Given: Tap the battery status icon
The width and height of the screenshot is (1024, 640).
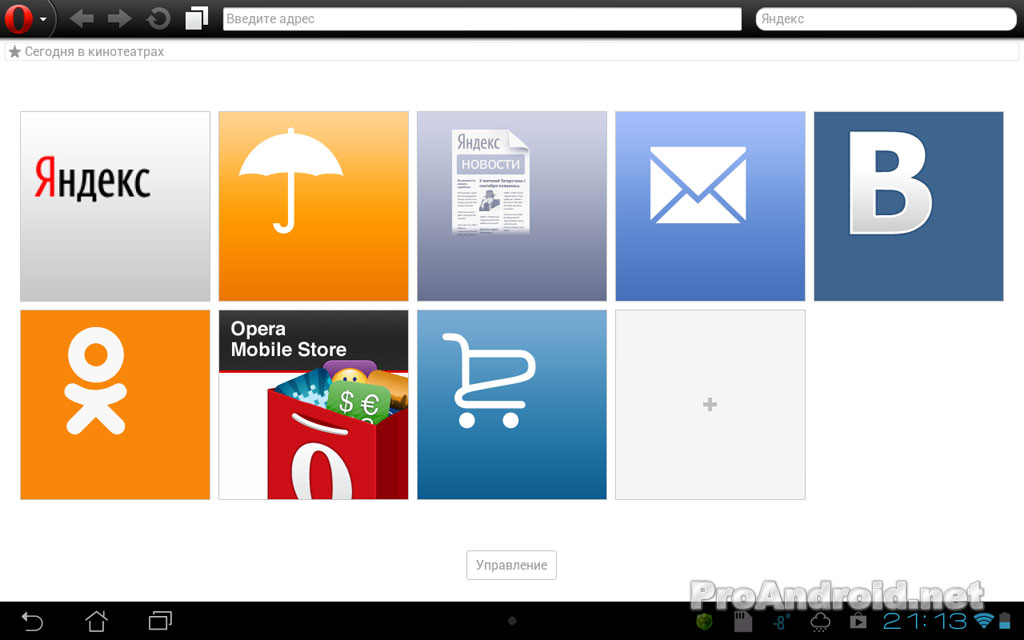Looking at the screenshot, I should click(x=1004, y=621).
